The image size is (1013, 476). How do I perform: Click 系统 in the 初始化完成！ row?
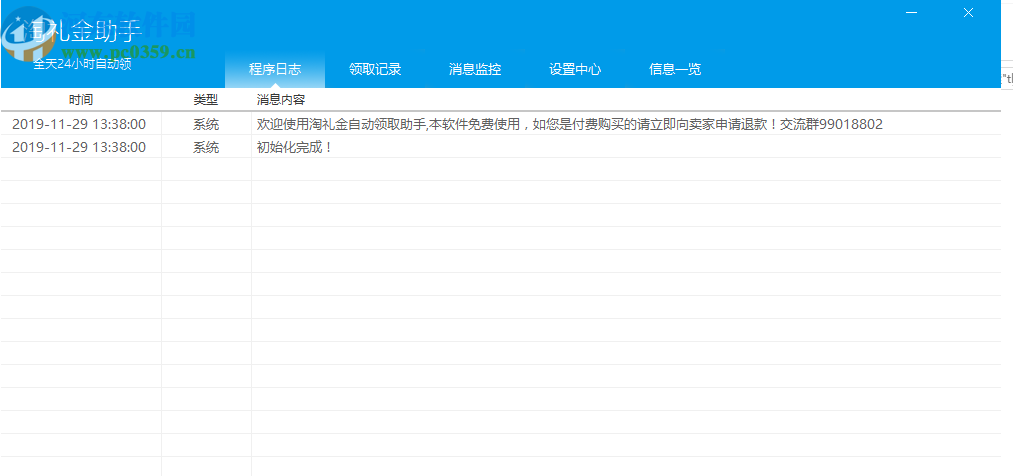point(206,147)
